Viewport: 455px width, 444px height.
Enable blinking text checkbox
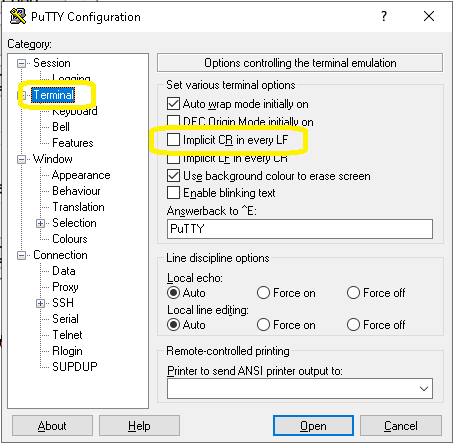point(173,193)
